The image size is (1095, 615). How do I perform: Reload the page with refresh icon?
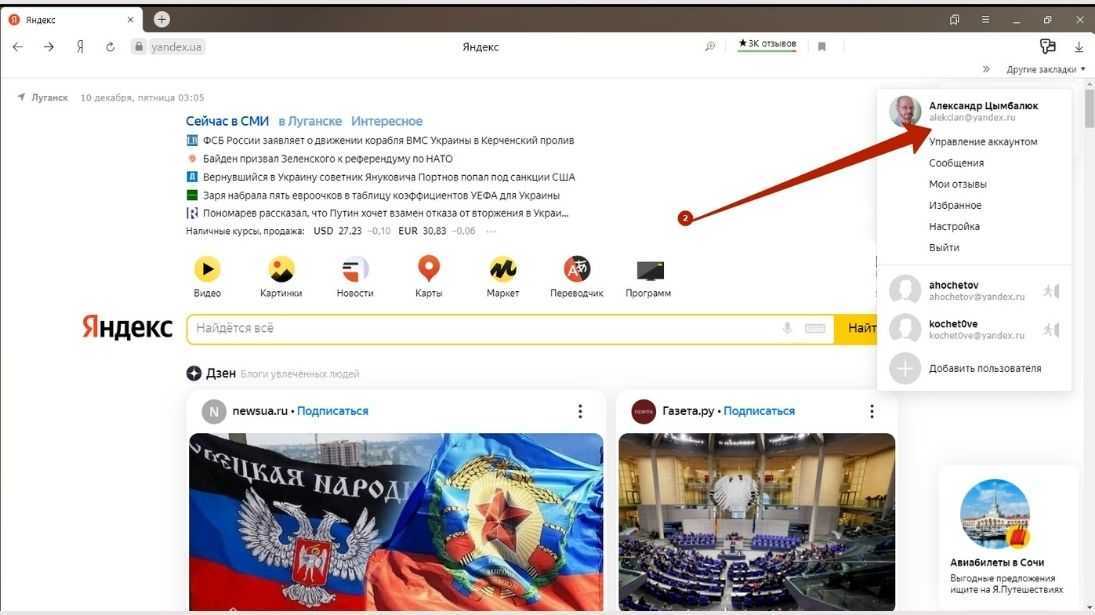[x=110, y=47]
